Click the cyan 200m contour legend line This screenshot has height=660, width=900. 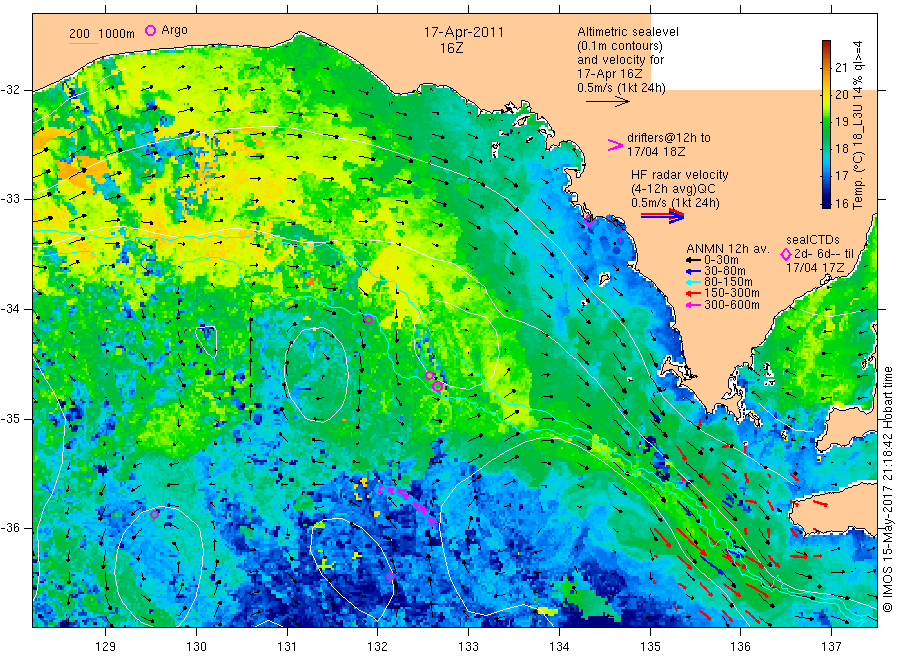[x=83, y=42]
